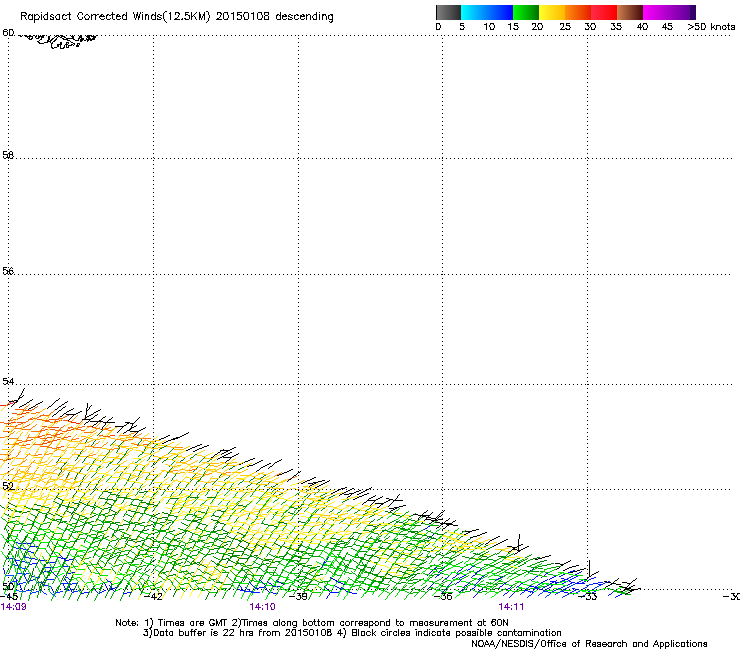Click the yellow 20-25 knots legend swatch
740x650 pixels.
(552, 12)
